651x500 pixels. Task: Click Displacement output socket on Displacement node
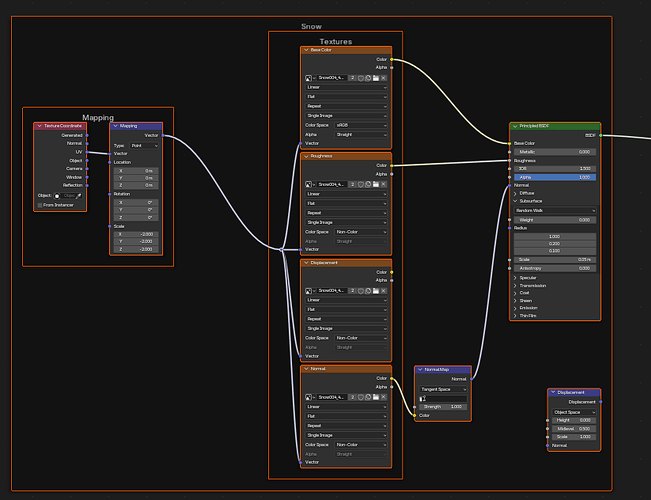pyautogui.click(x=601, y=402)
